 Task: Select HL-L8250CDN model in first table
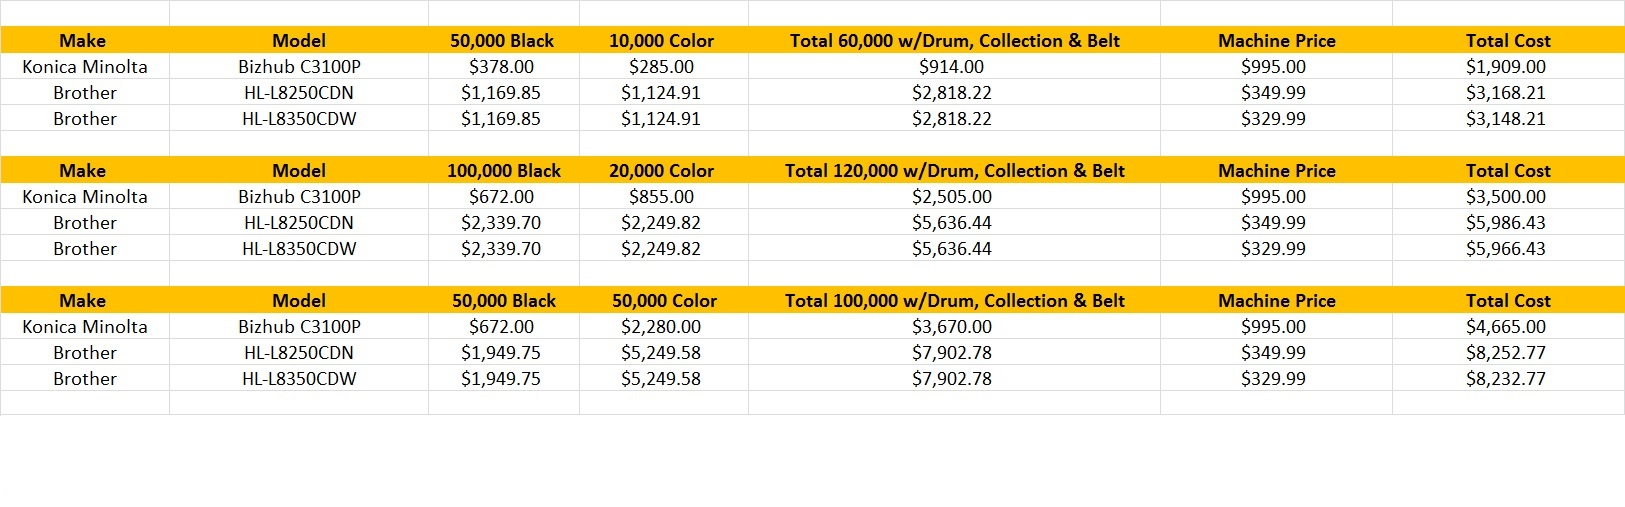click(299, 93)
